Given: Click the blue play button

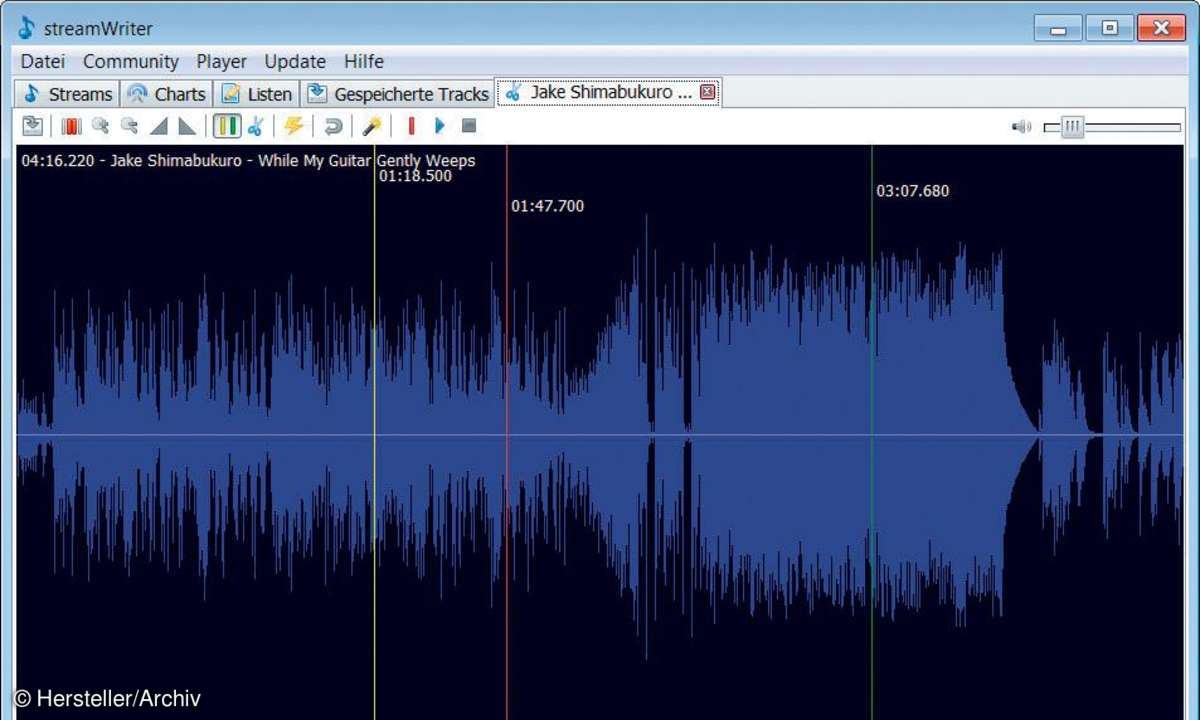Looking at the screenshot, I should click(x=439, y=126).
